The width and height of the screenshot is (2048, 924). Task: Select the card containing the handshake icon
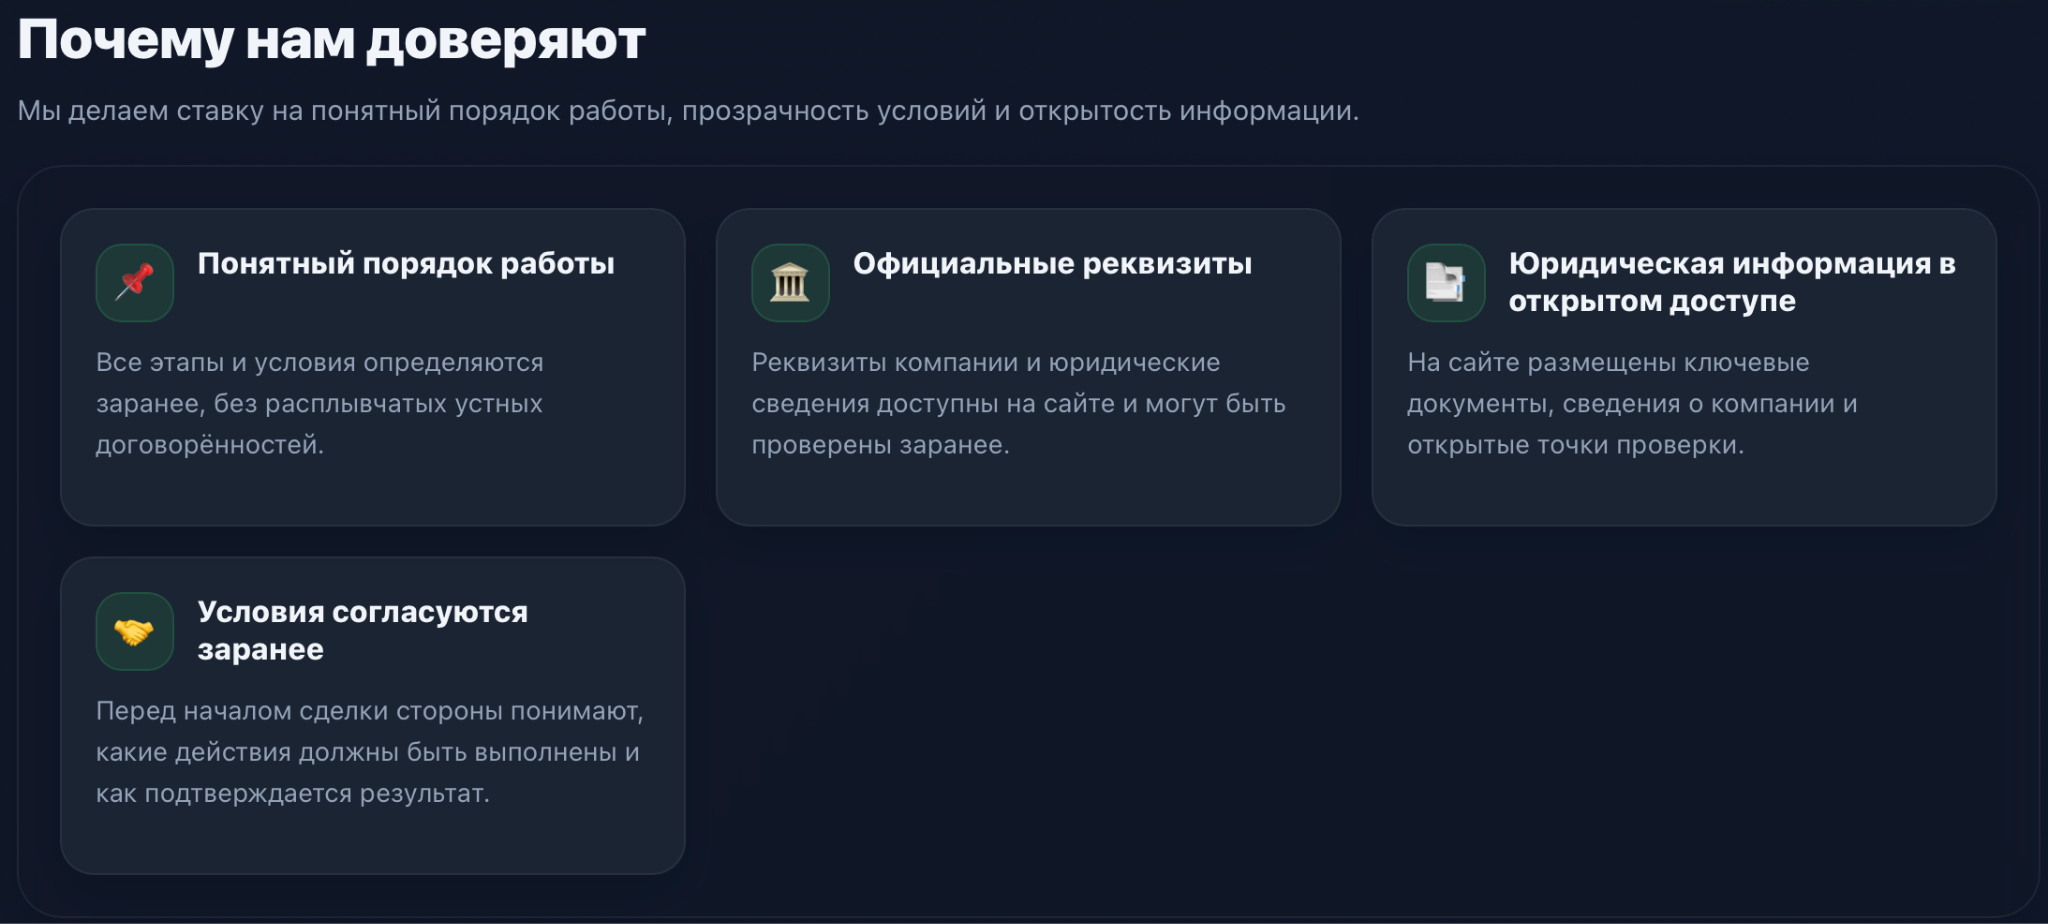point(372,838)
